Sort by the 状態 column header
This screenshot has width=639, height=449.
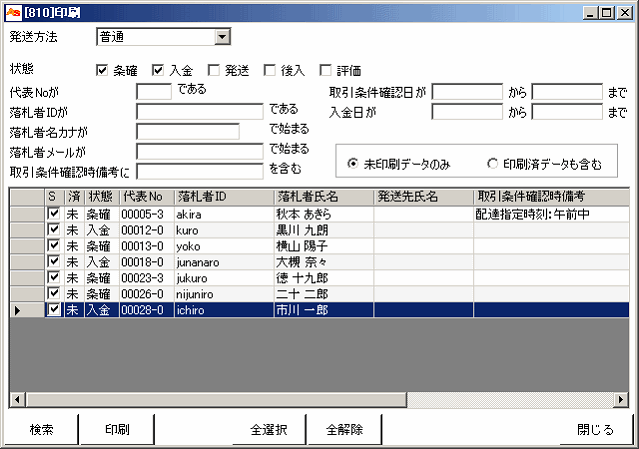[102, 197]
